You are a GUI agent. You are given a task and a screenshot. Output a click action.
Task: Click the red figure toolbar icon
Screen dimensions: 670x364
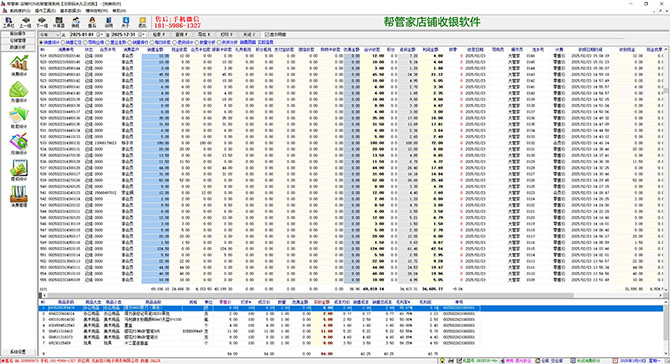(92, 22)
